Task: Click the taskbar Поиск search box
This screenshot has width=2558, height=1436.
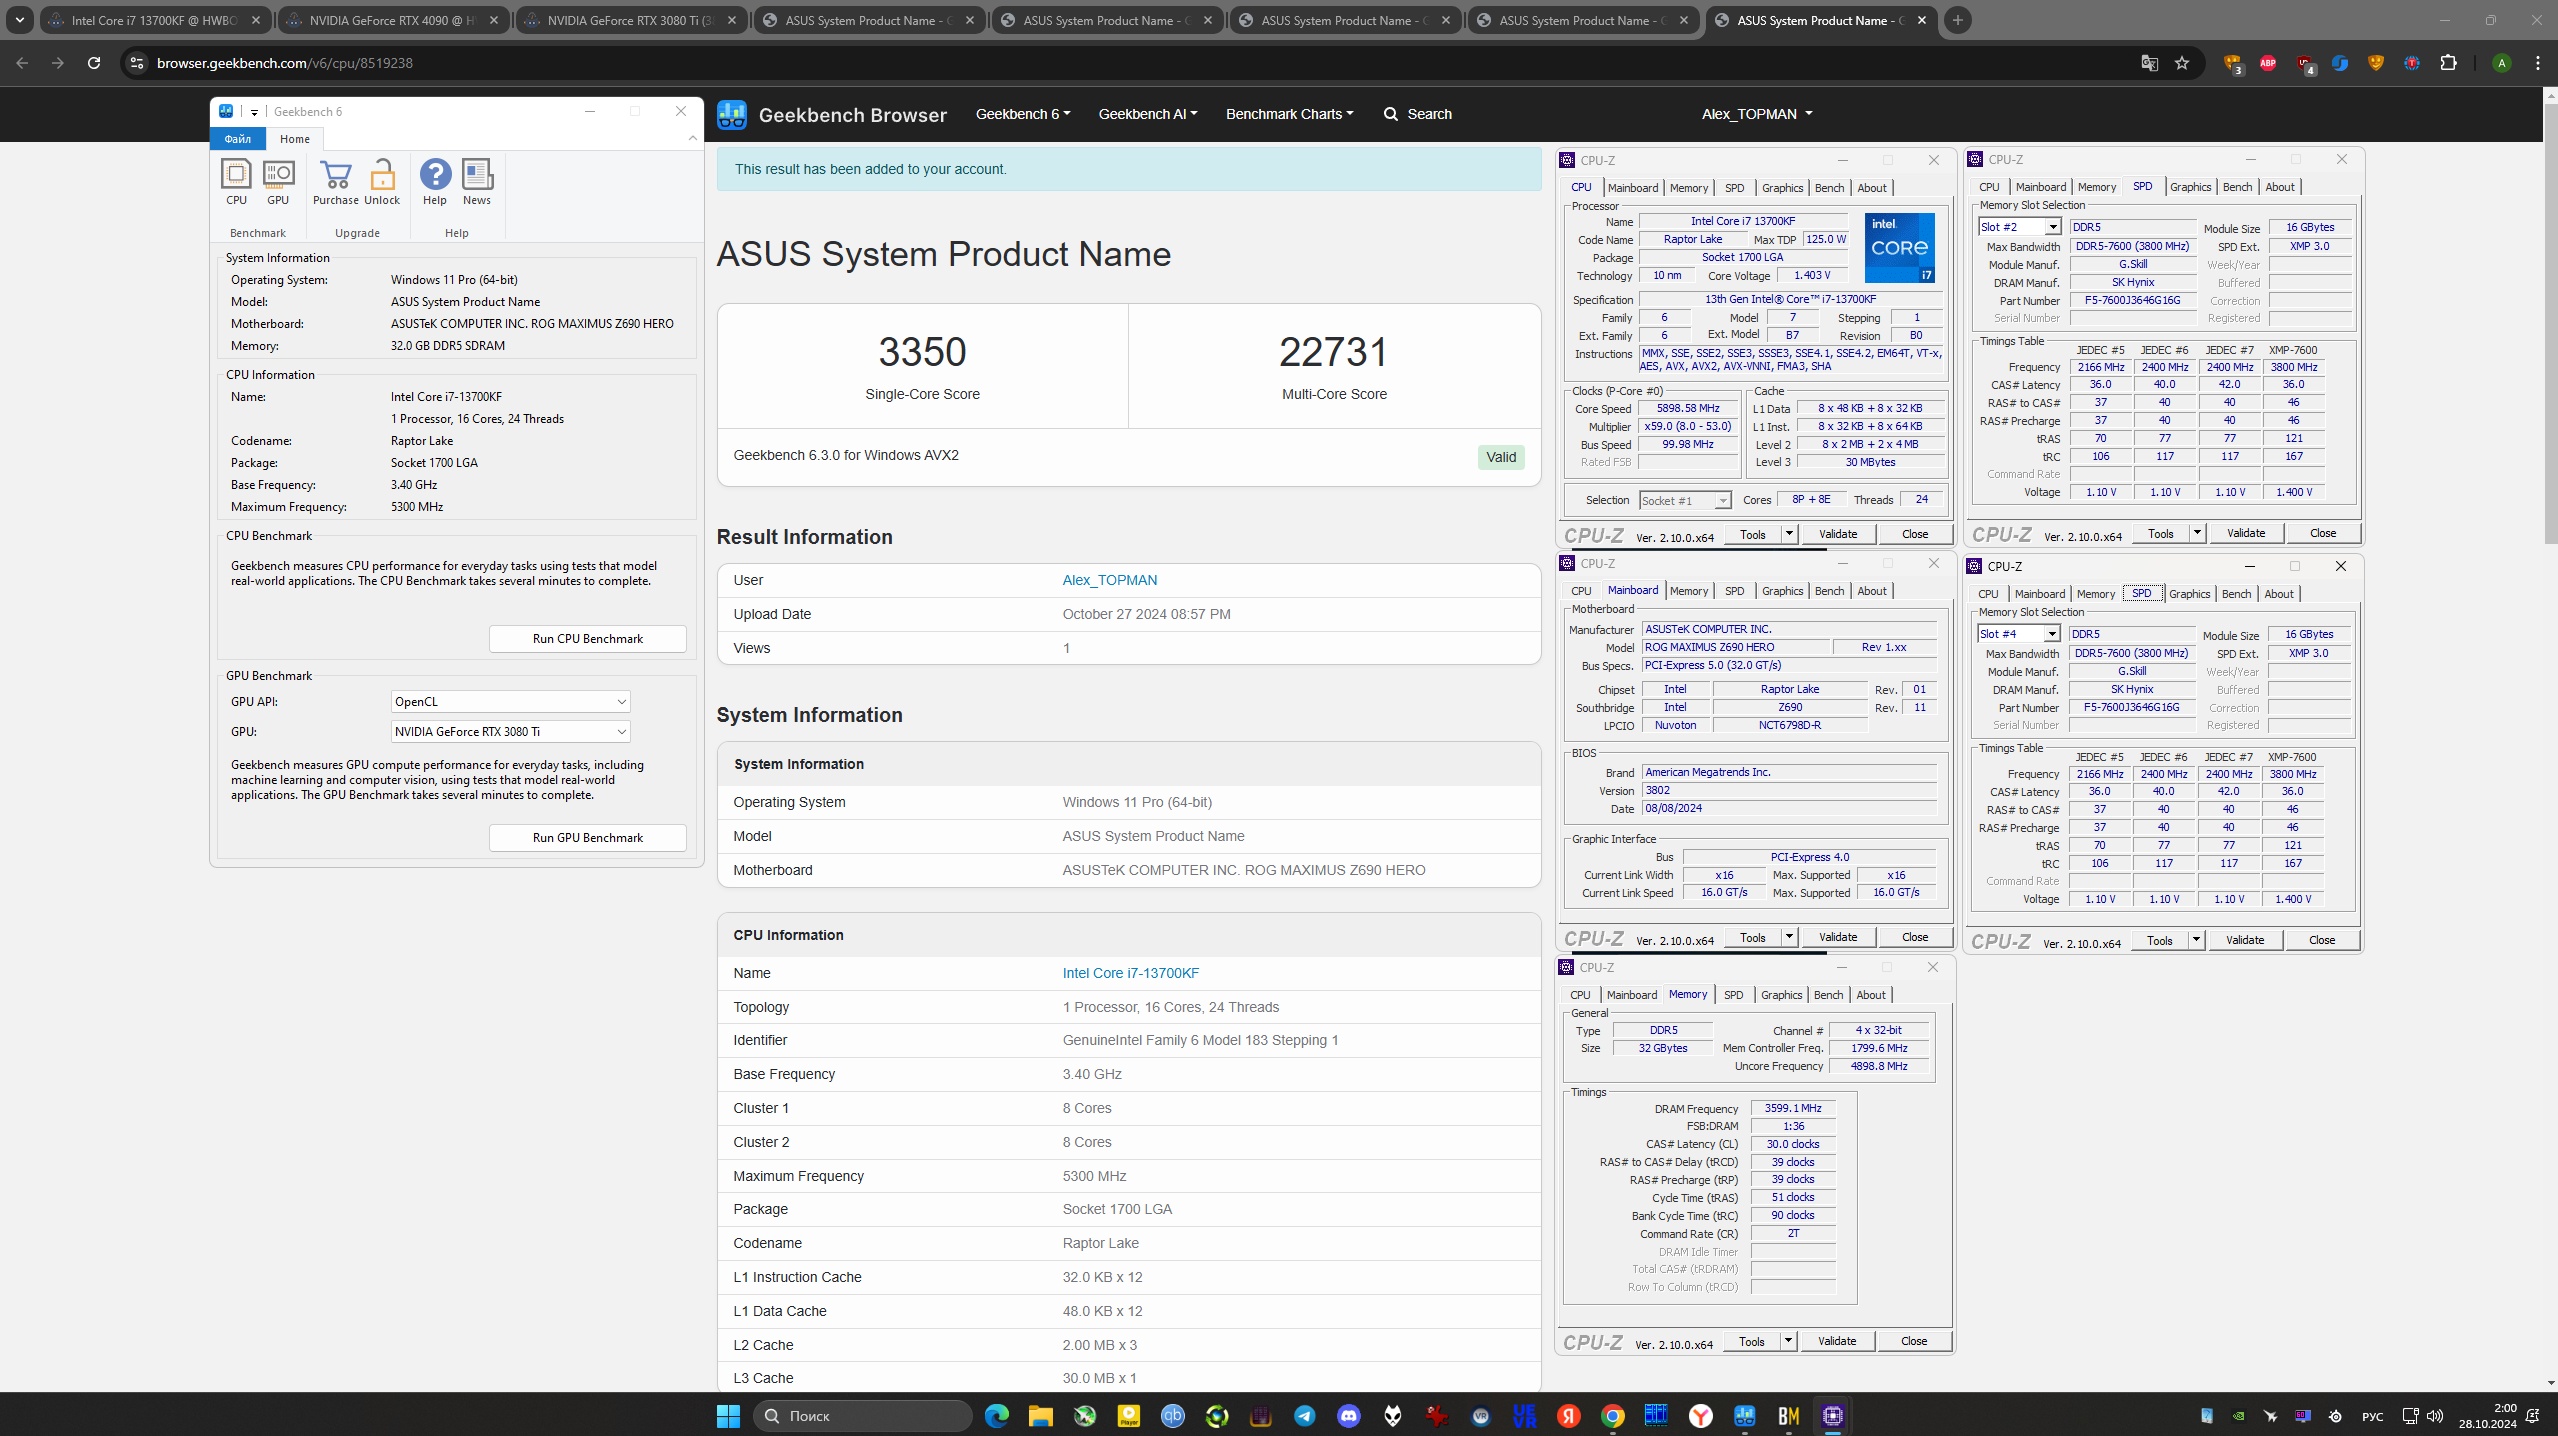Action: coord(862,1415)
